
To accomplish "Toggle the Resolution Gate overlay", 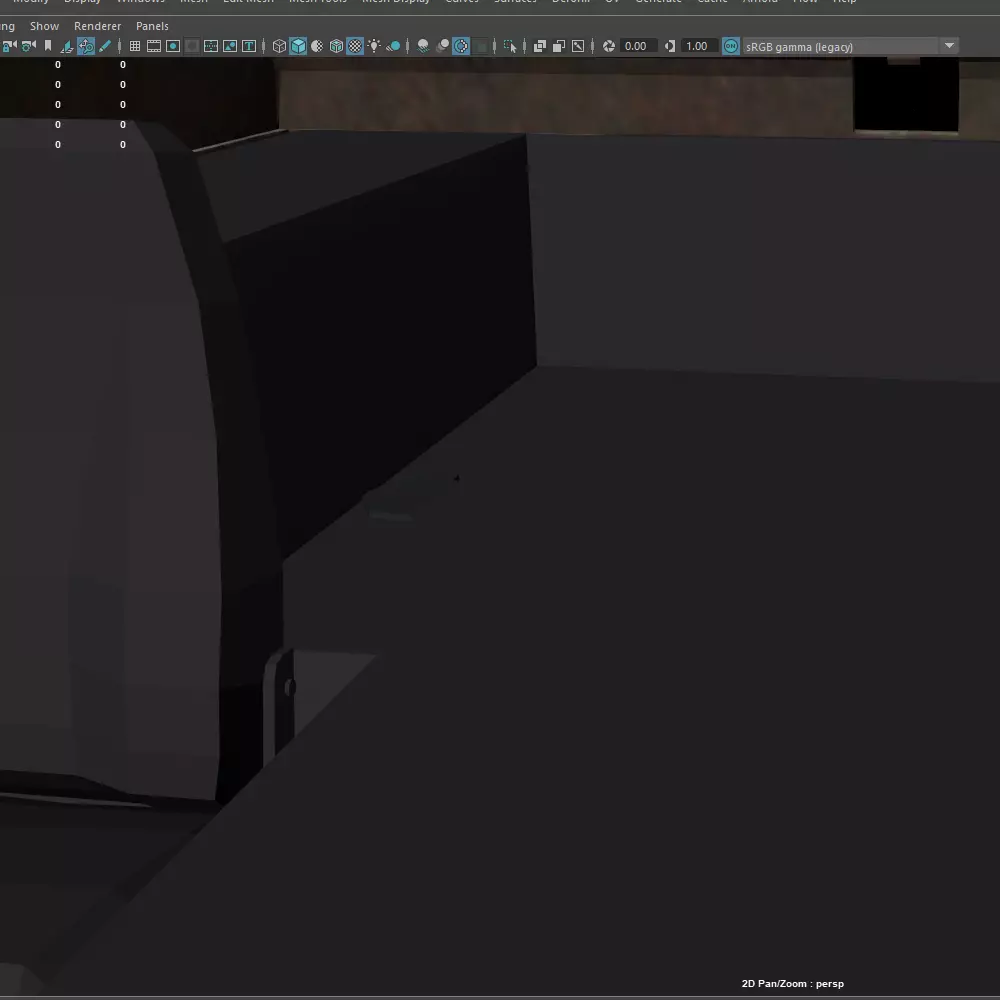I will click(x=173, y=46).
